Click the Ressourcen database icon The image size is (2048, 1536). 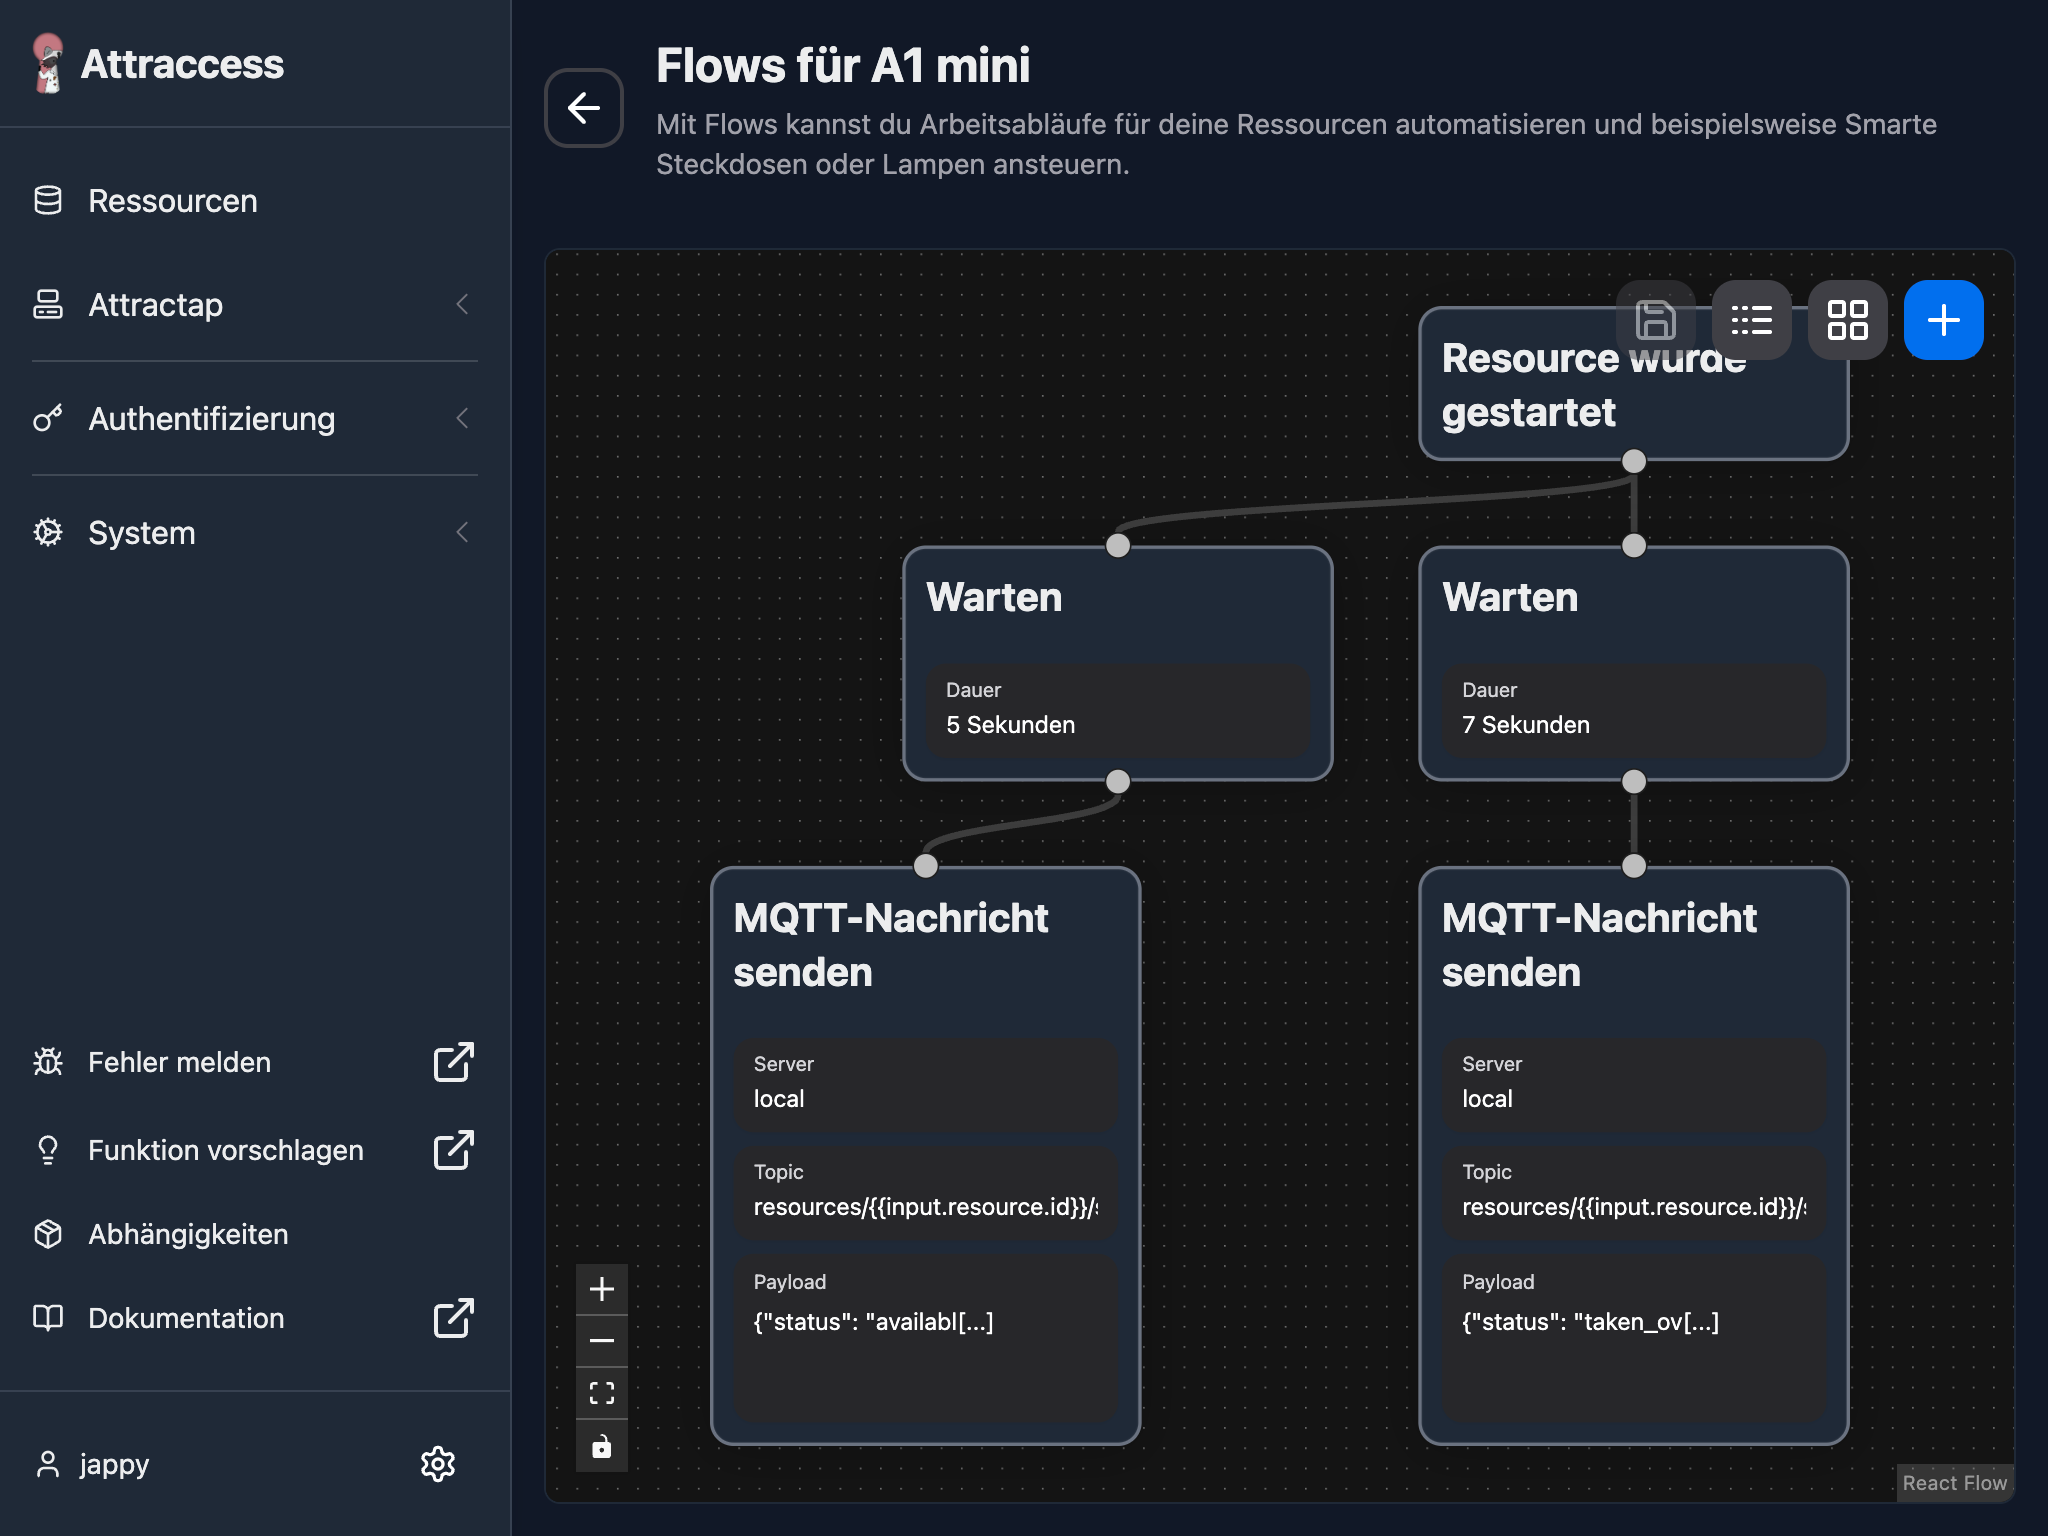click(x=48, y=200)
